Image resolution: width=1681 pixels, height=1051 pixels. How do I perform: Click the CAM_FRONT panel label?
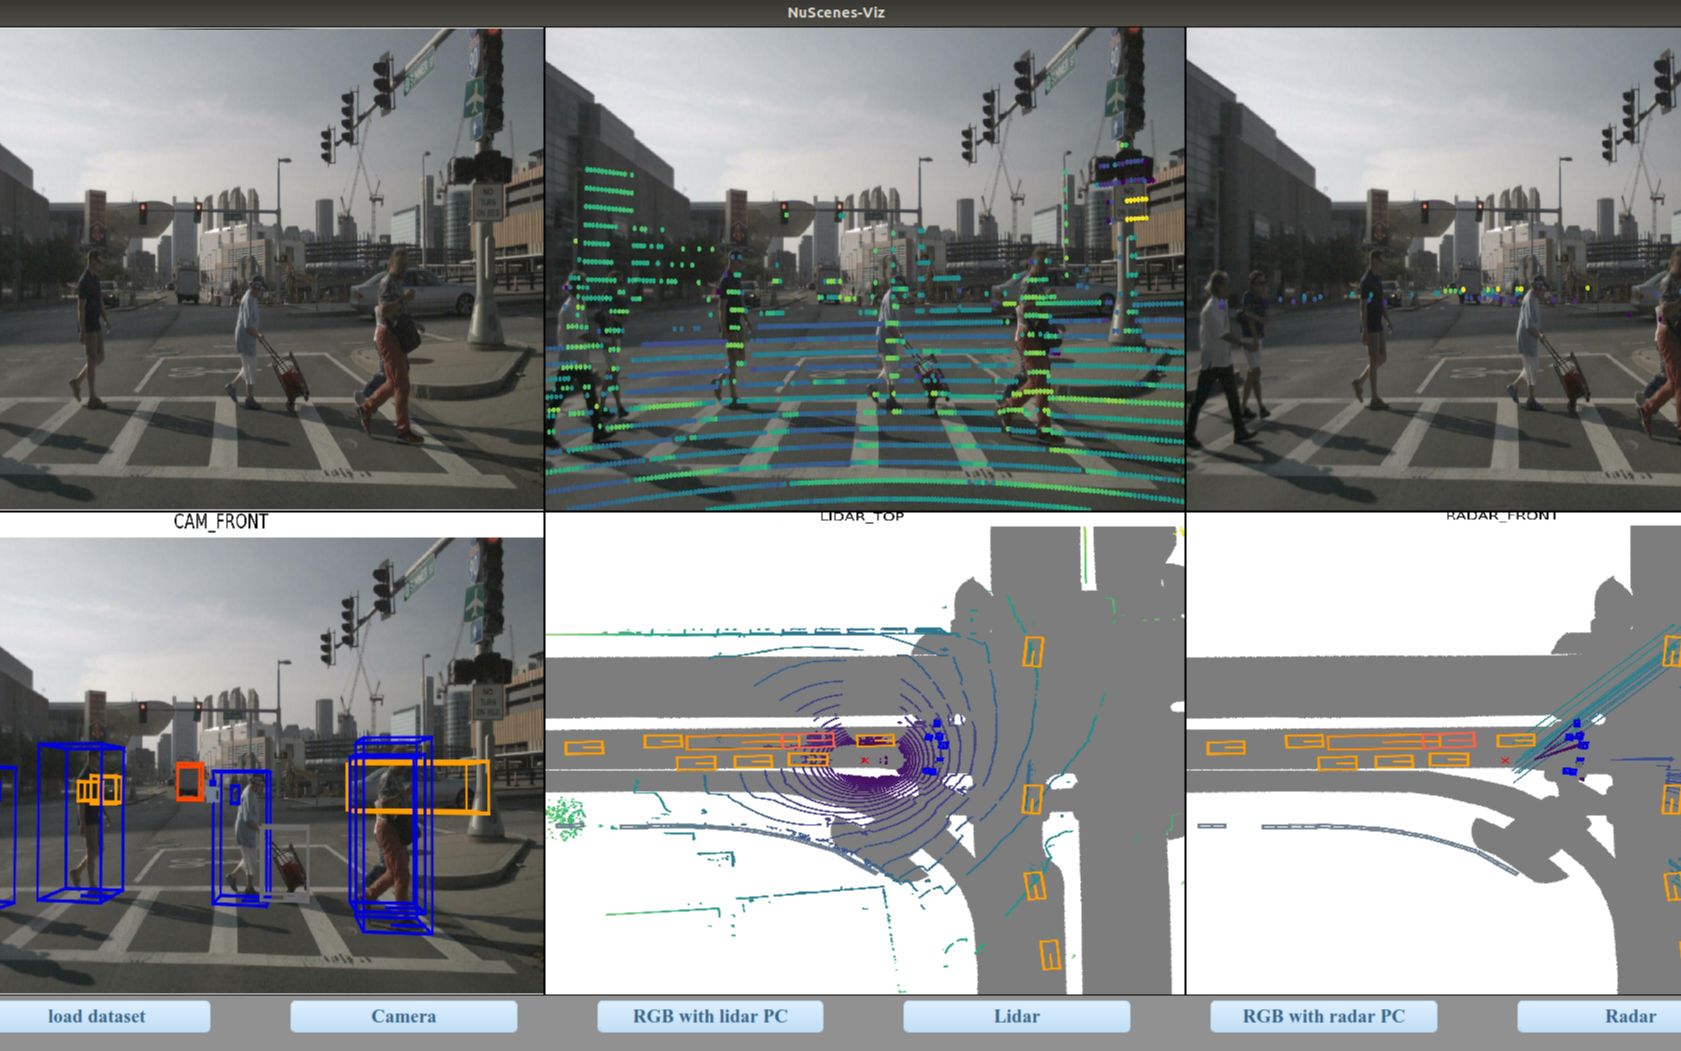(x=220, y=520)
